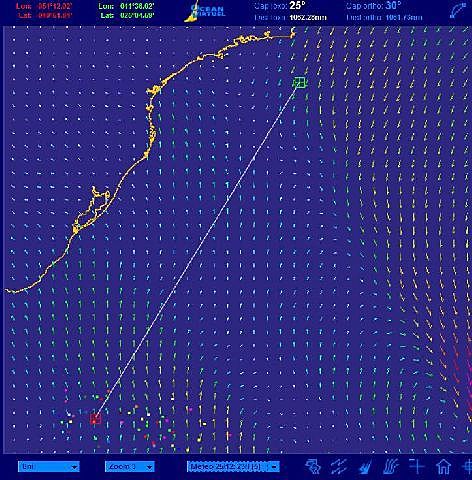Click the green Lon/Lat coordinates readout
472x480 pixels.
[x=126, y=11]
